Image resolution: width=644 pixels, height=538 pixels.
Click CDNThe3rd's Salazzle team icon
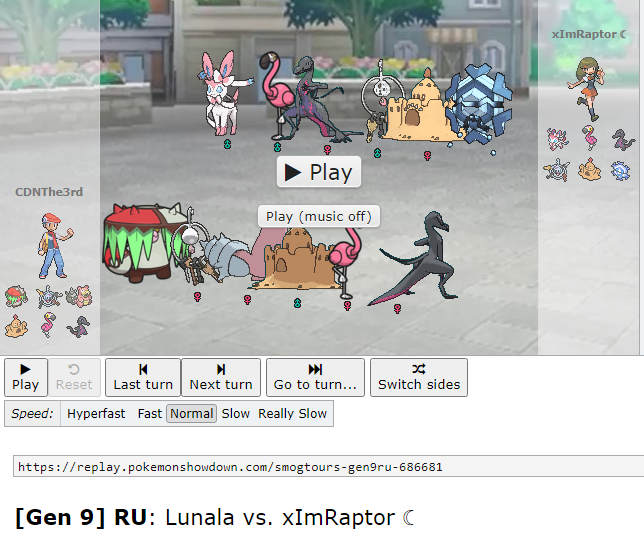[78, 326]
